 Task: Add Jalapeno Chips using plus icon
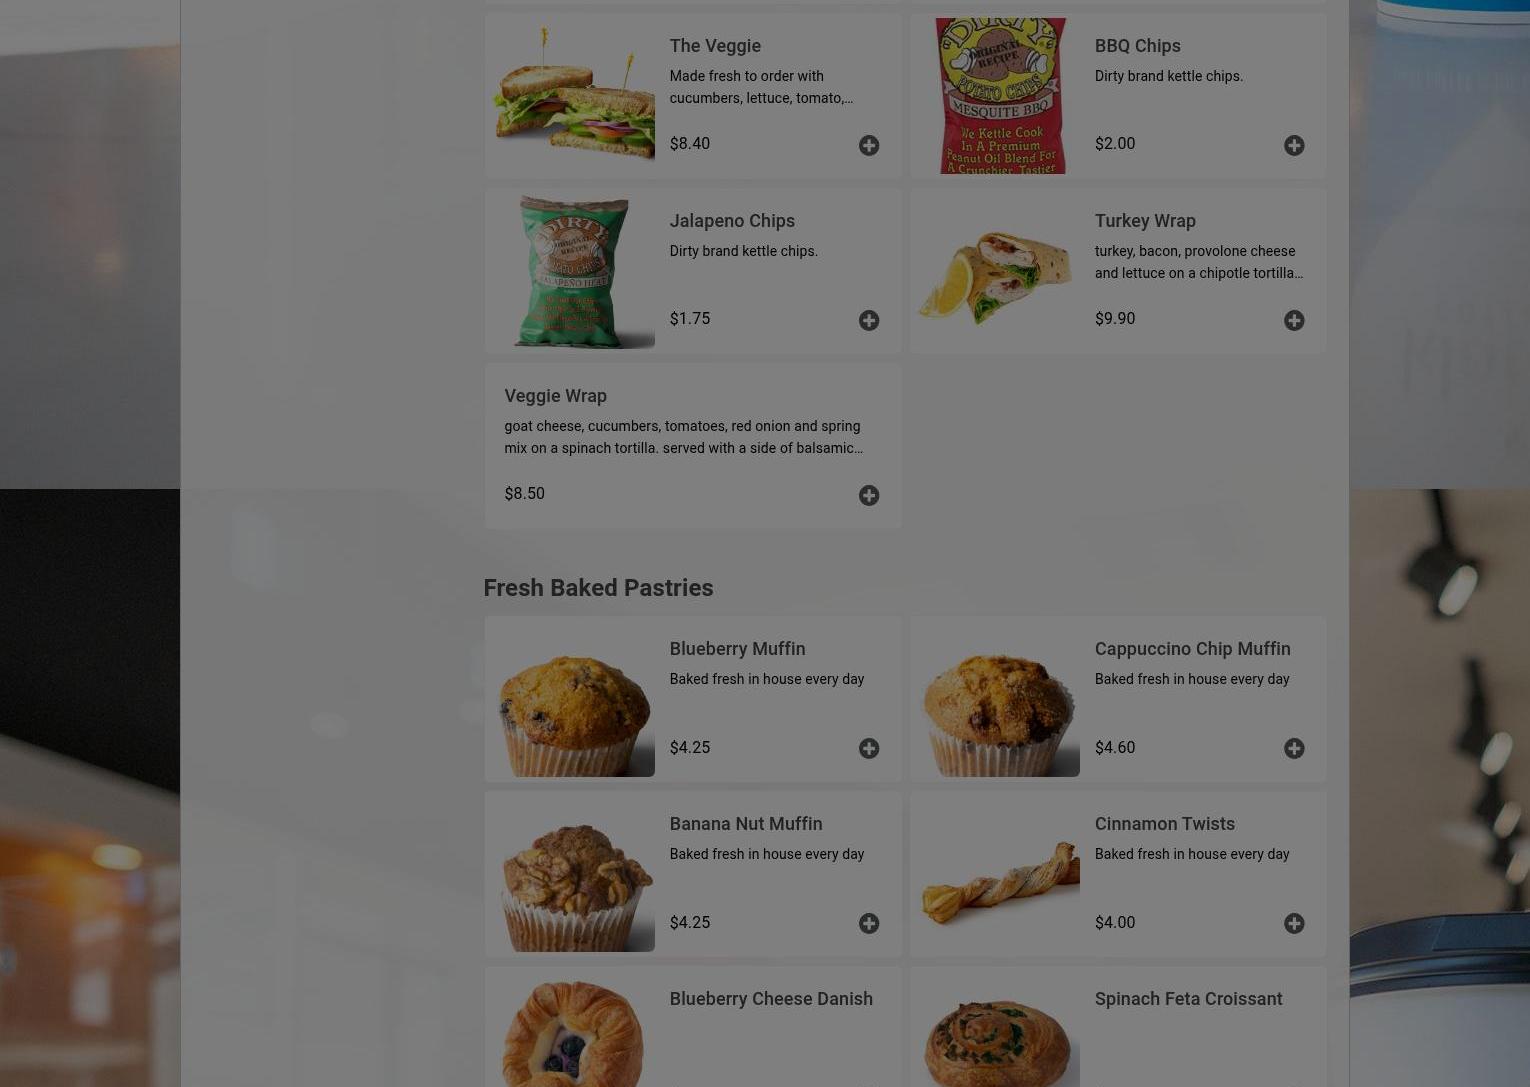(869, 321)
